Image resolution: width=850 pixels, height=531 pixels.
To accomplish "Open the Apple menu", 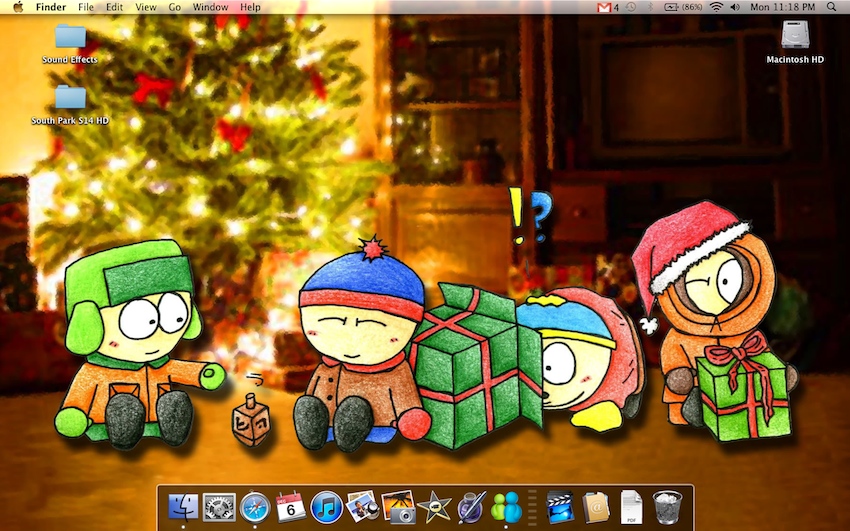I will (18, 7).
